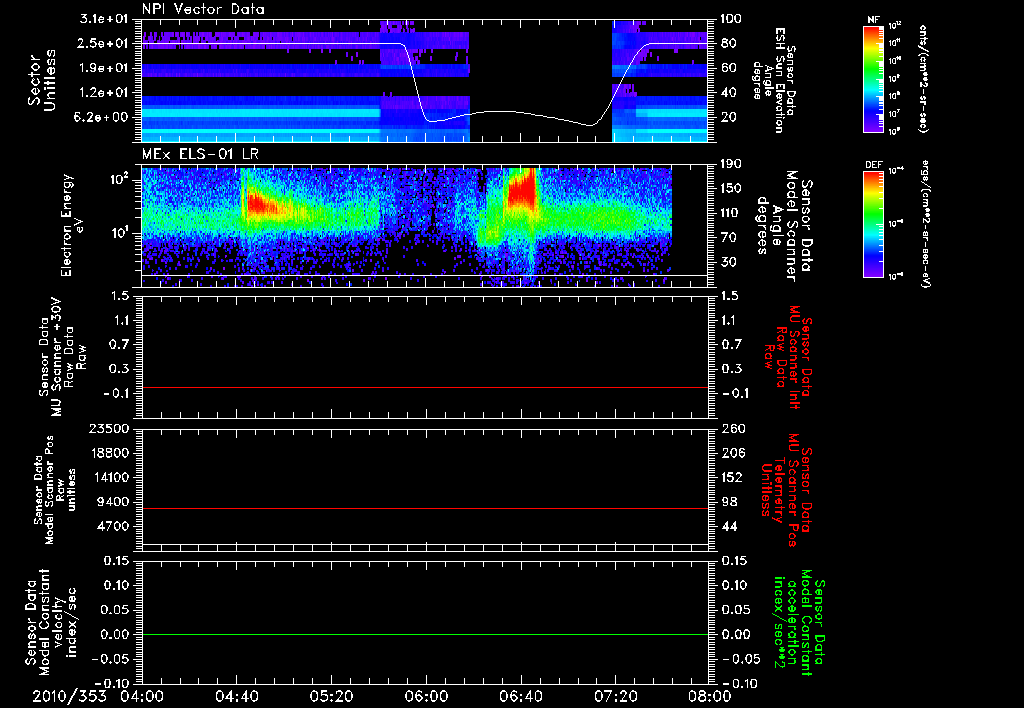Click the "18800" scanner position tick label
Screen dimensions: 1024x708
[x=110, y=453]
